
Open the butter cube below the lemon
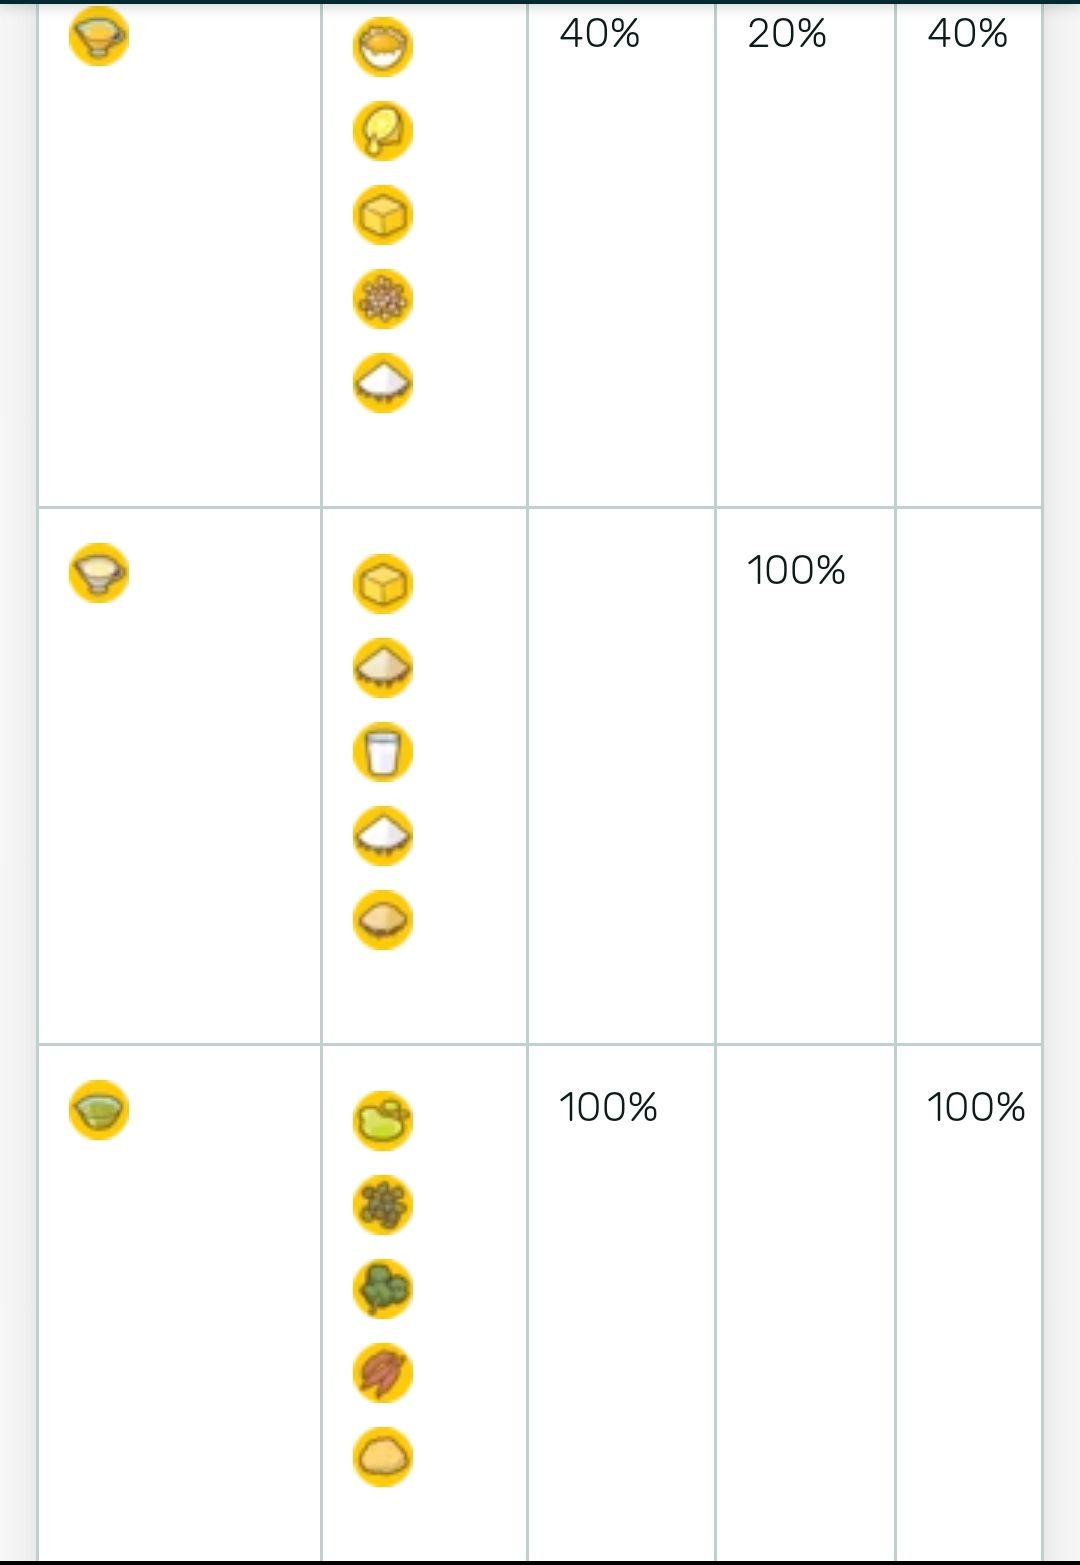pyautogui.click(x=383, y=215)
